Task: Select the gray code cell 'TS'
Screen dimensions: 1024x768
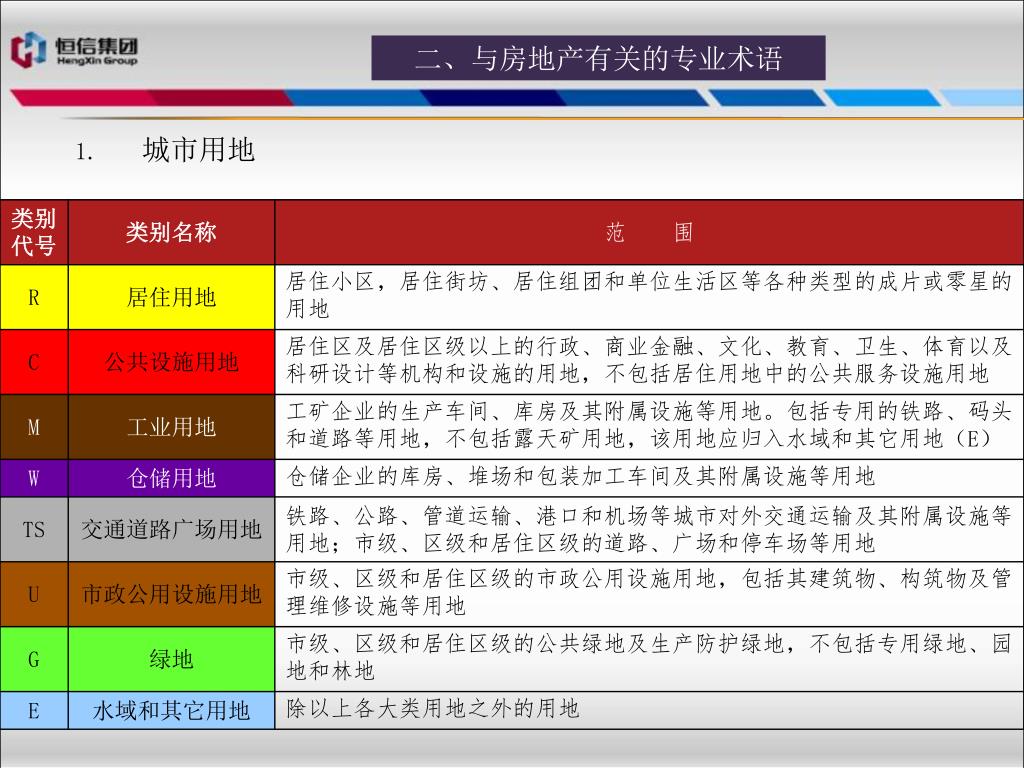Action: pos(34,529)
